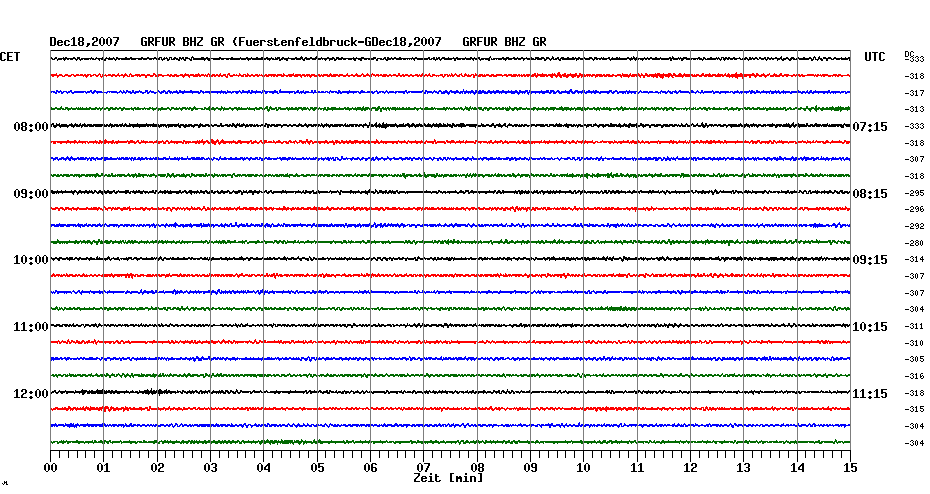Click the black seismic trace at 12:00 CET
930x494 pixels.
pos(451,392)
